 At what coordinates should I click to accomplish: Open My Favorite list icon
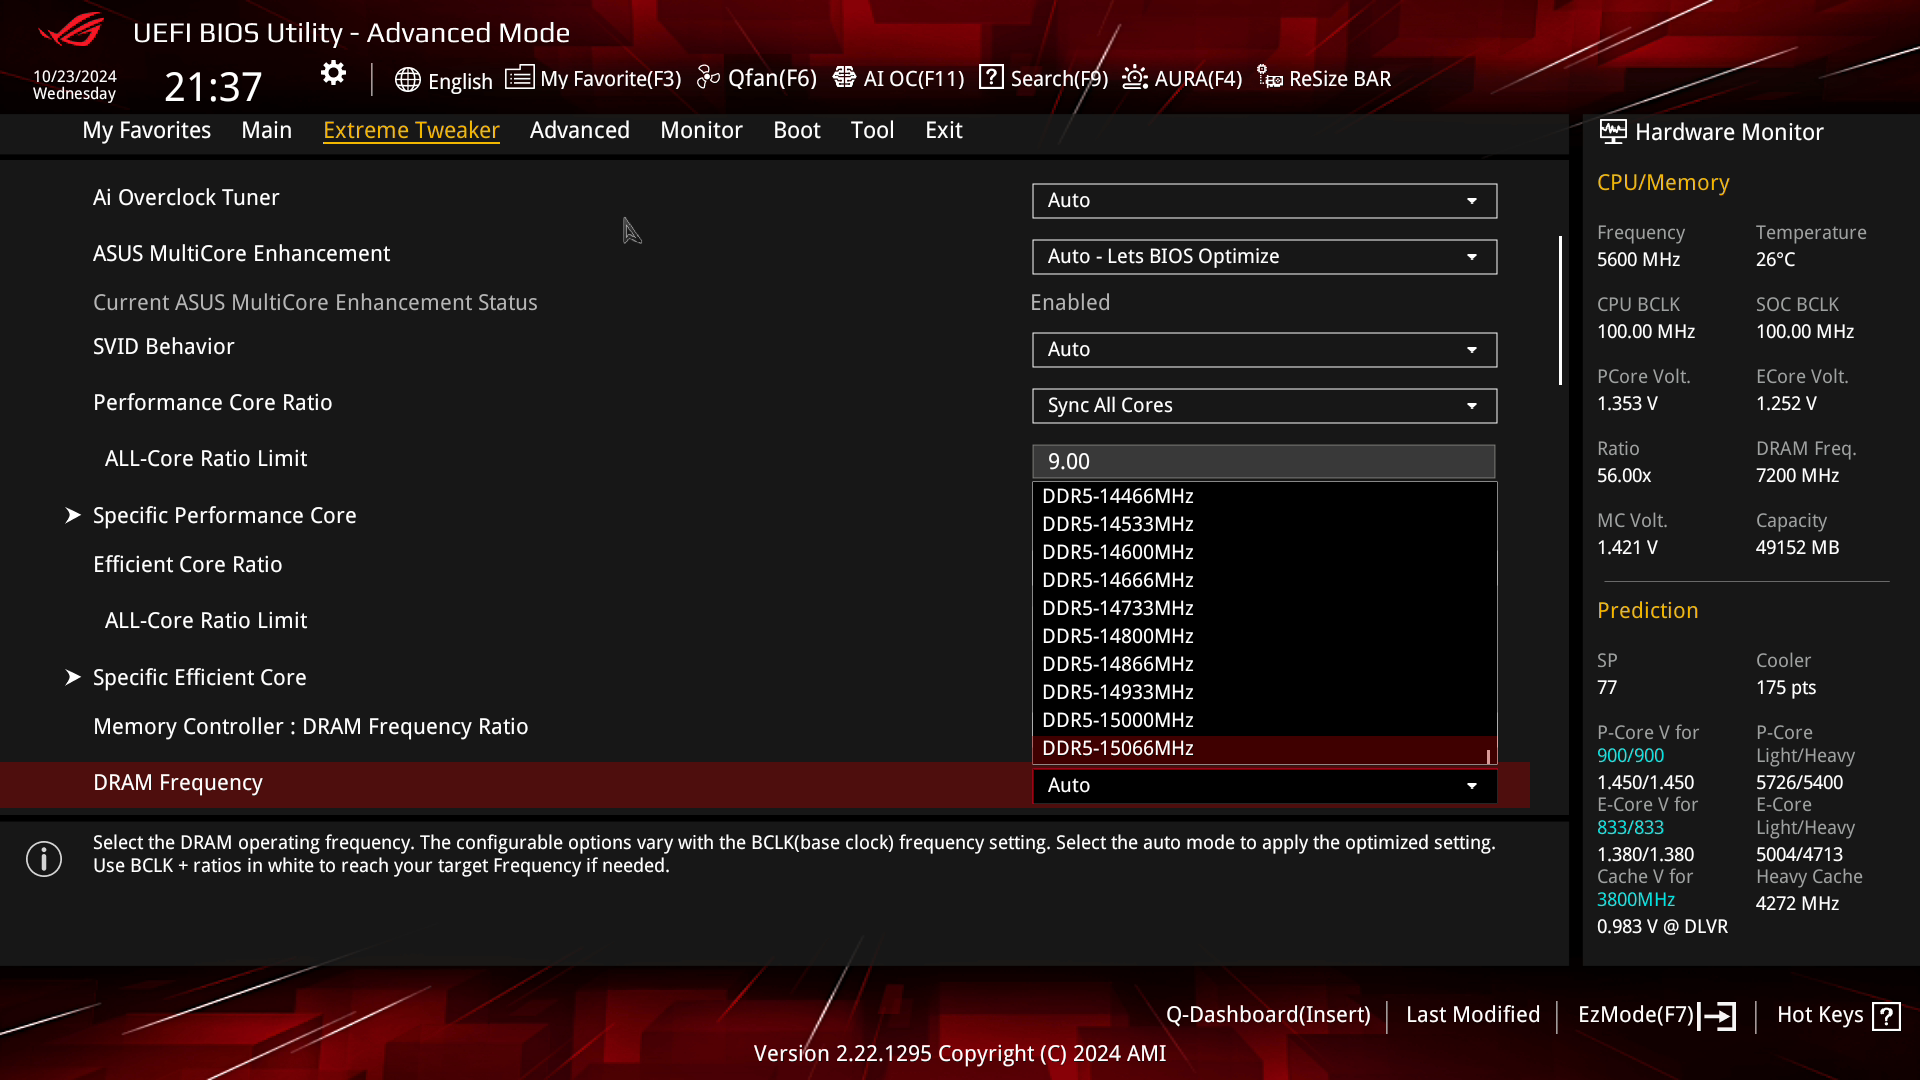(x=519, y=78)
